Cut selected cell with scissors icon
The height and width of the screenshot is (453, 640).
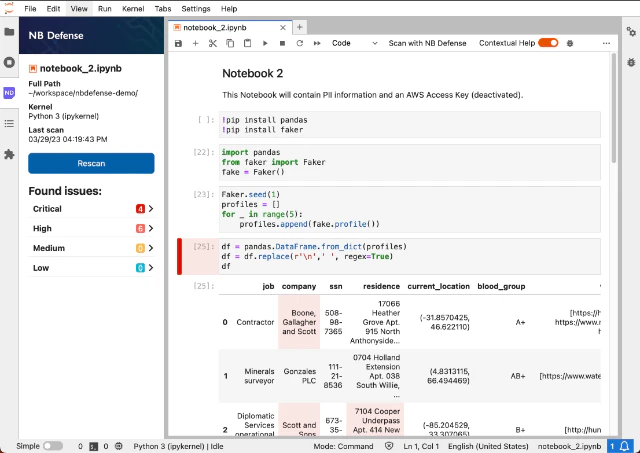point(213,43)
